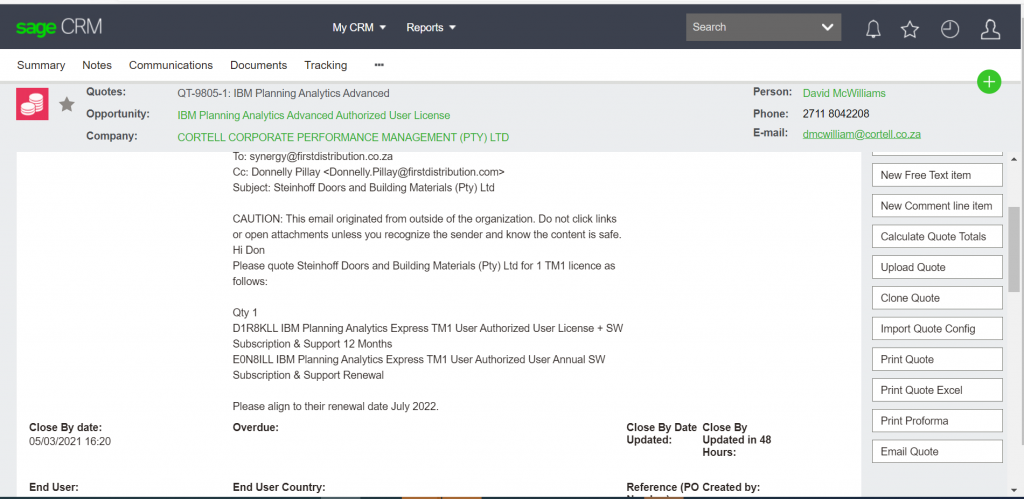The width and height of the screenshot is (1024, 499).
Task: Type in the Search input field
Action: pos(750,27)
